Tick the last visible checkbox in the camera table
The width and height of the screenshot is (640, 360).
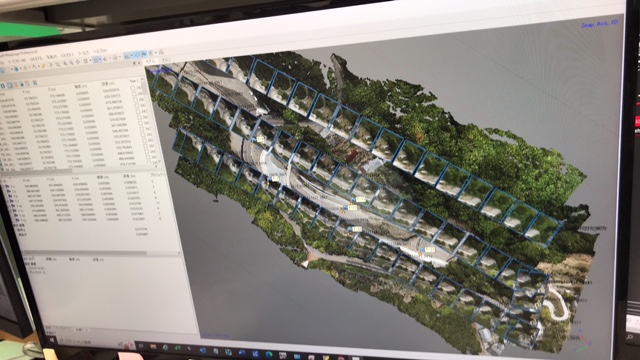pos(149,162)
